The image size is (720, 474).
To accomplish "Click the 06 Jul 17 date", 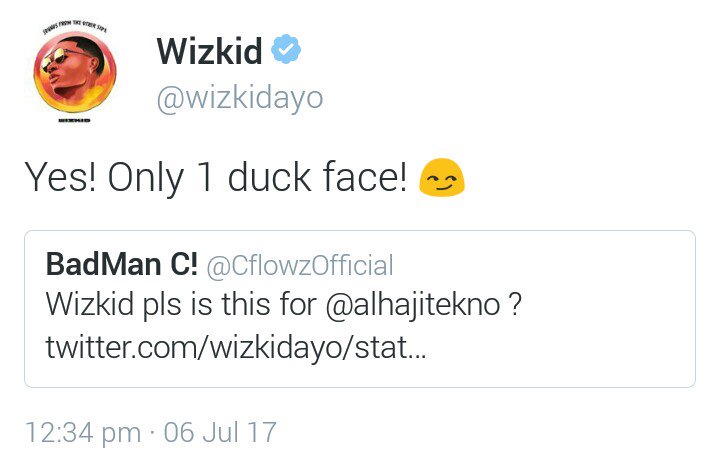I will pos(220,432).
